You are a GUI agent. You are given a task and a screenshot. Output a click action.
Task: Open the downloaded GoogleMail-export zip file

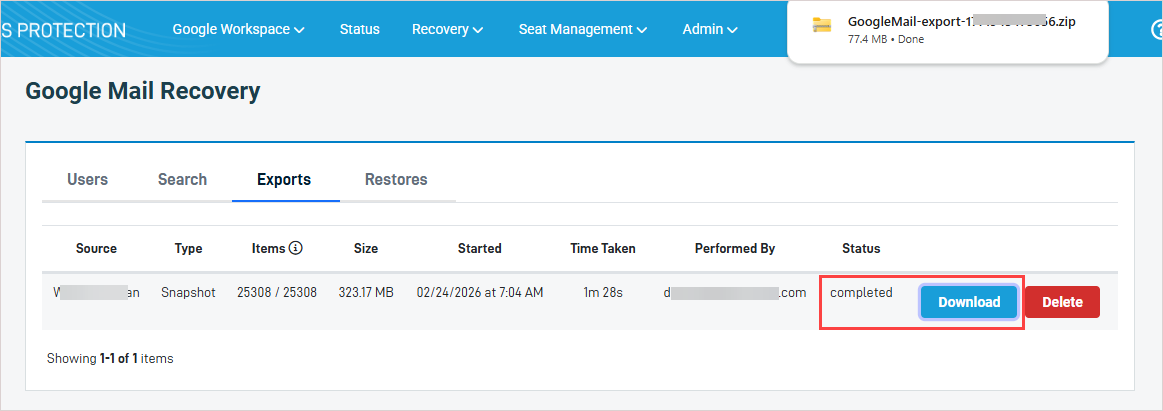(961, 22)
